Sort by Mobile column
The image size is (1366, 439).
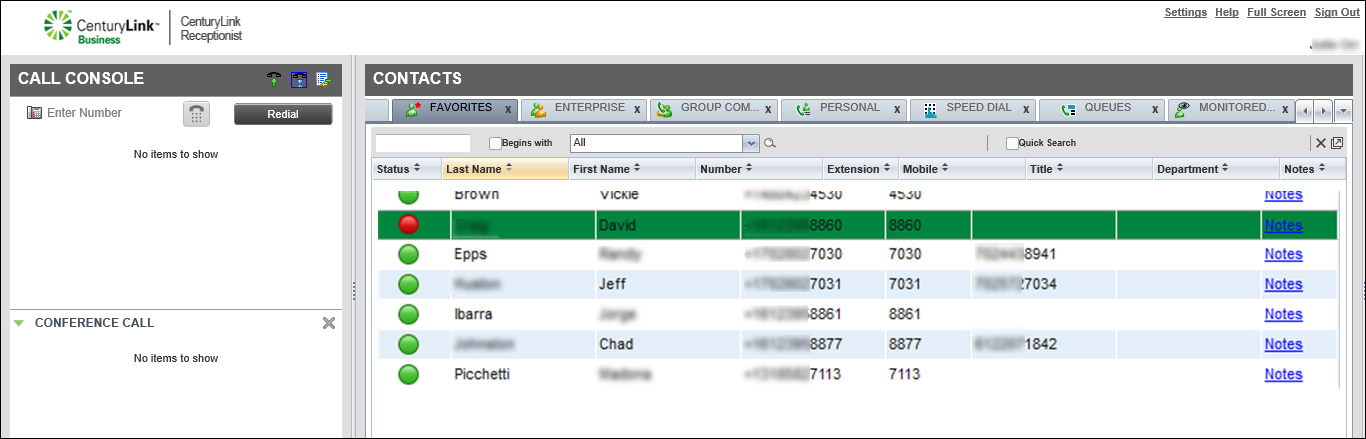pos(961,169)
